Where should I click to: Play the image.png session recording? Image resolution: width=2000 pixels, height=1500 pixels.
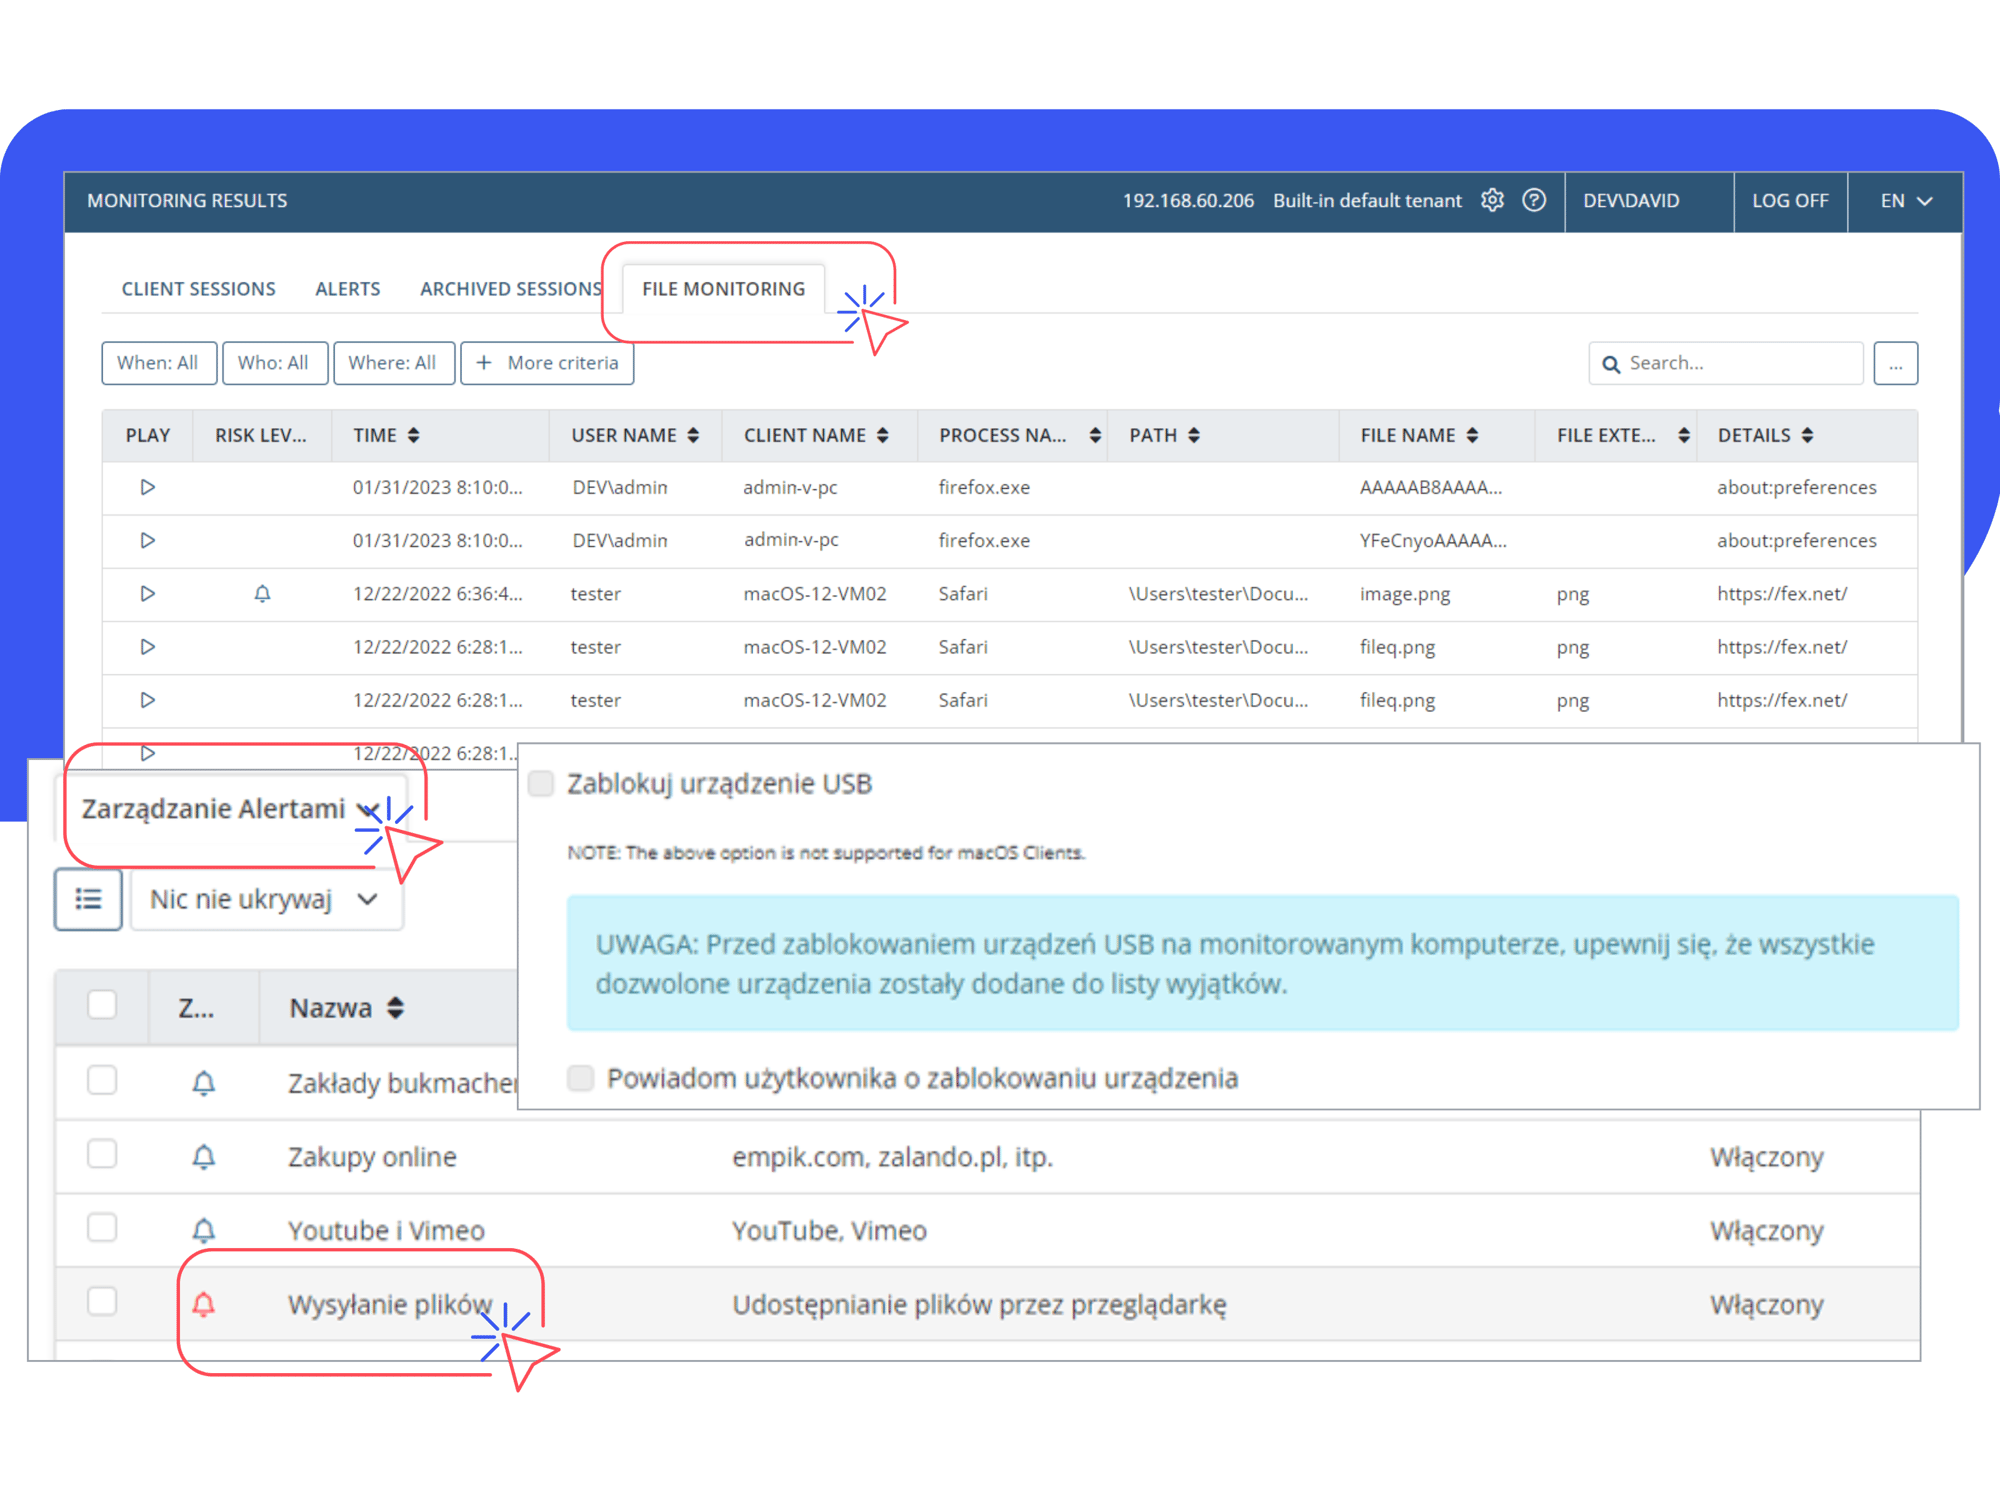(x=147, y=593)
